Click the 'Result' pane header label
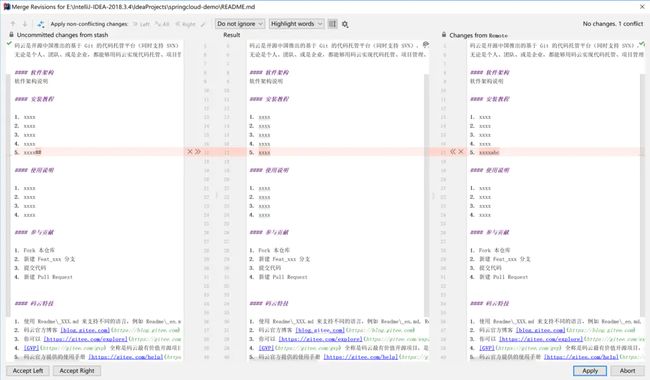 pyautogui.click(x=232, y=35)
